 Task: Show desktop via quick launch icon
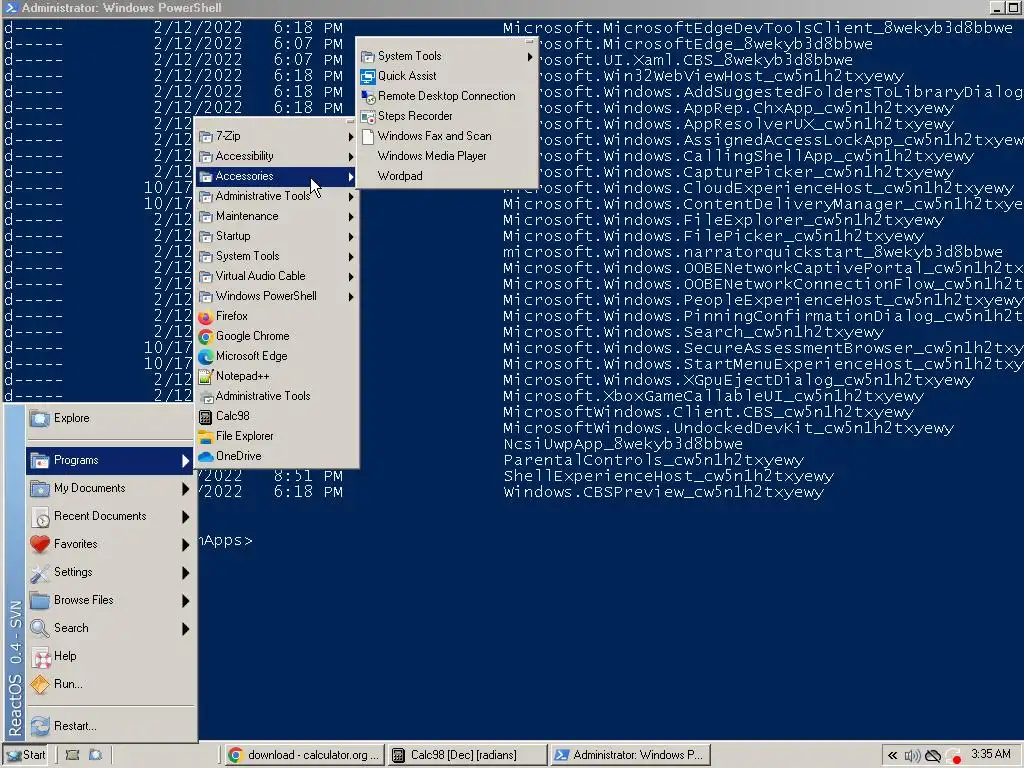[72, 755]
